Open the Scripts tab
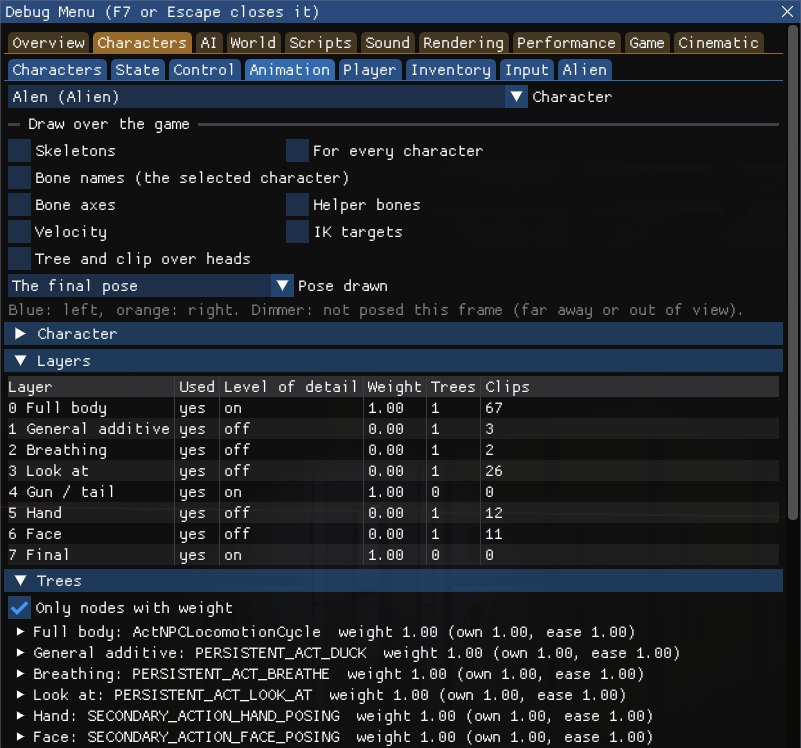 tap(320, 43)
